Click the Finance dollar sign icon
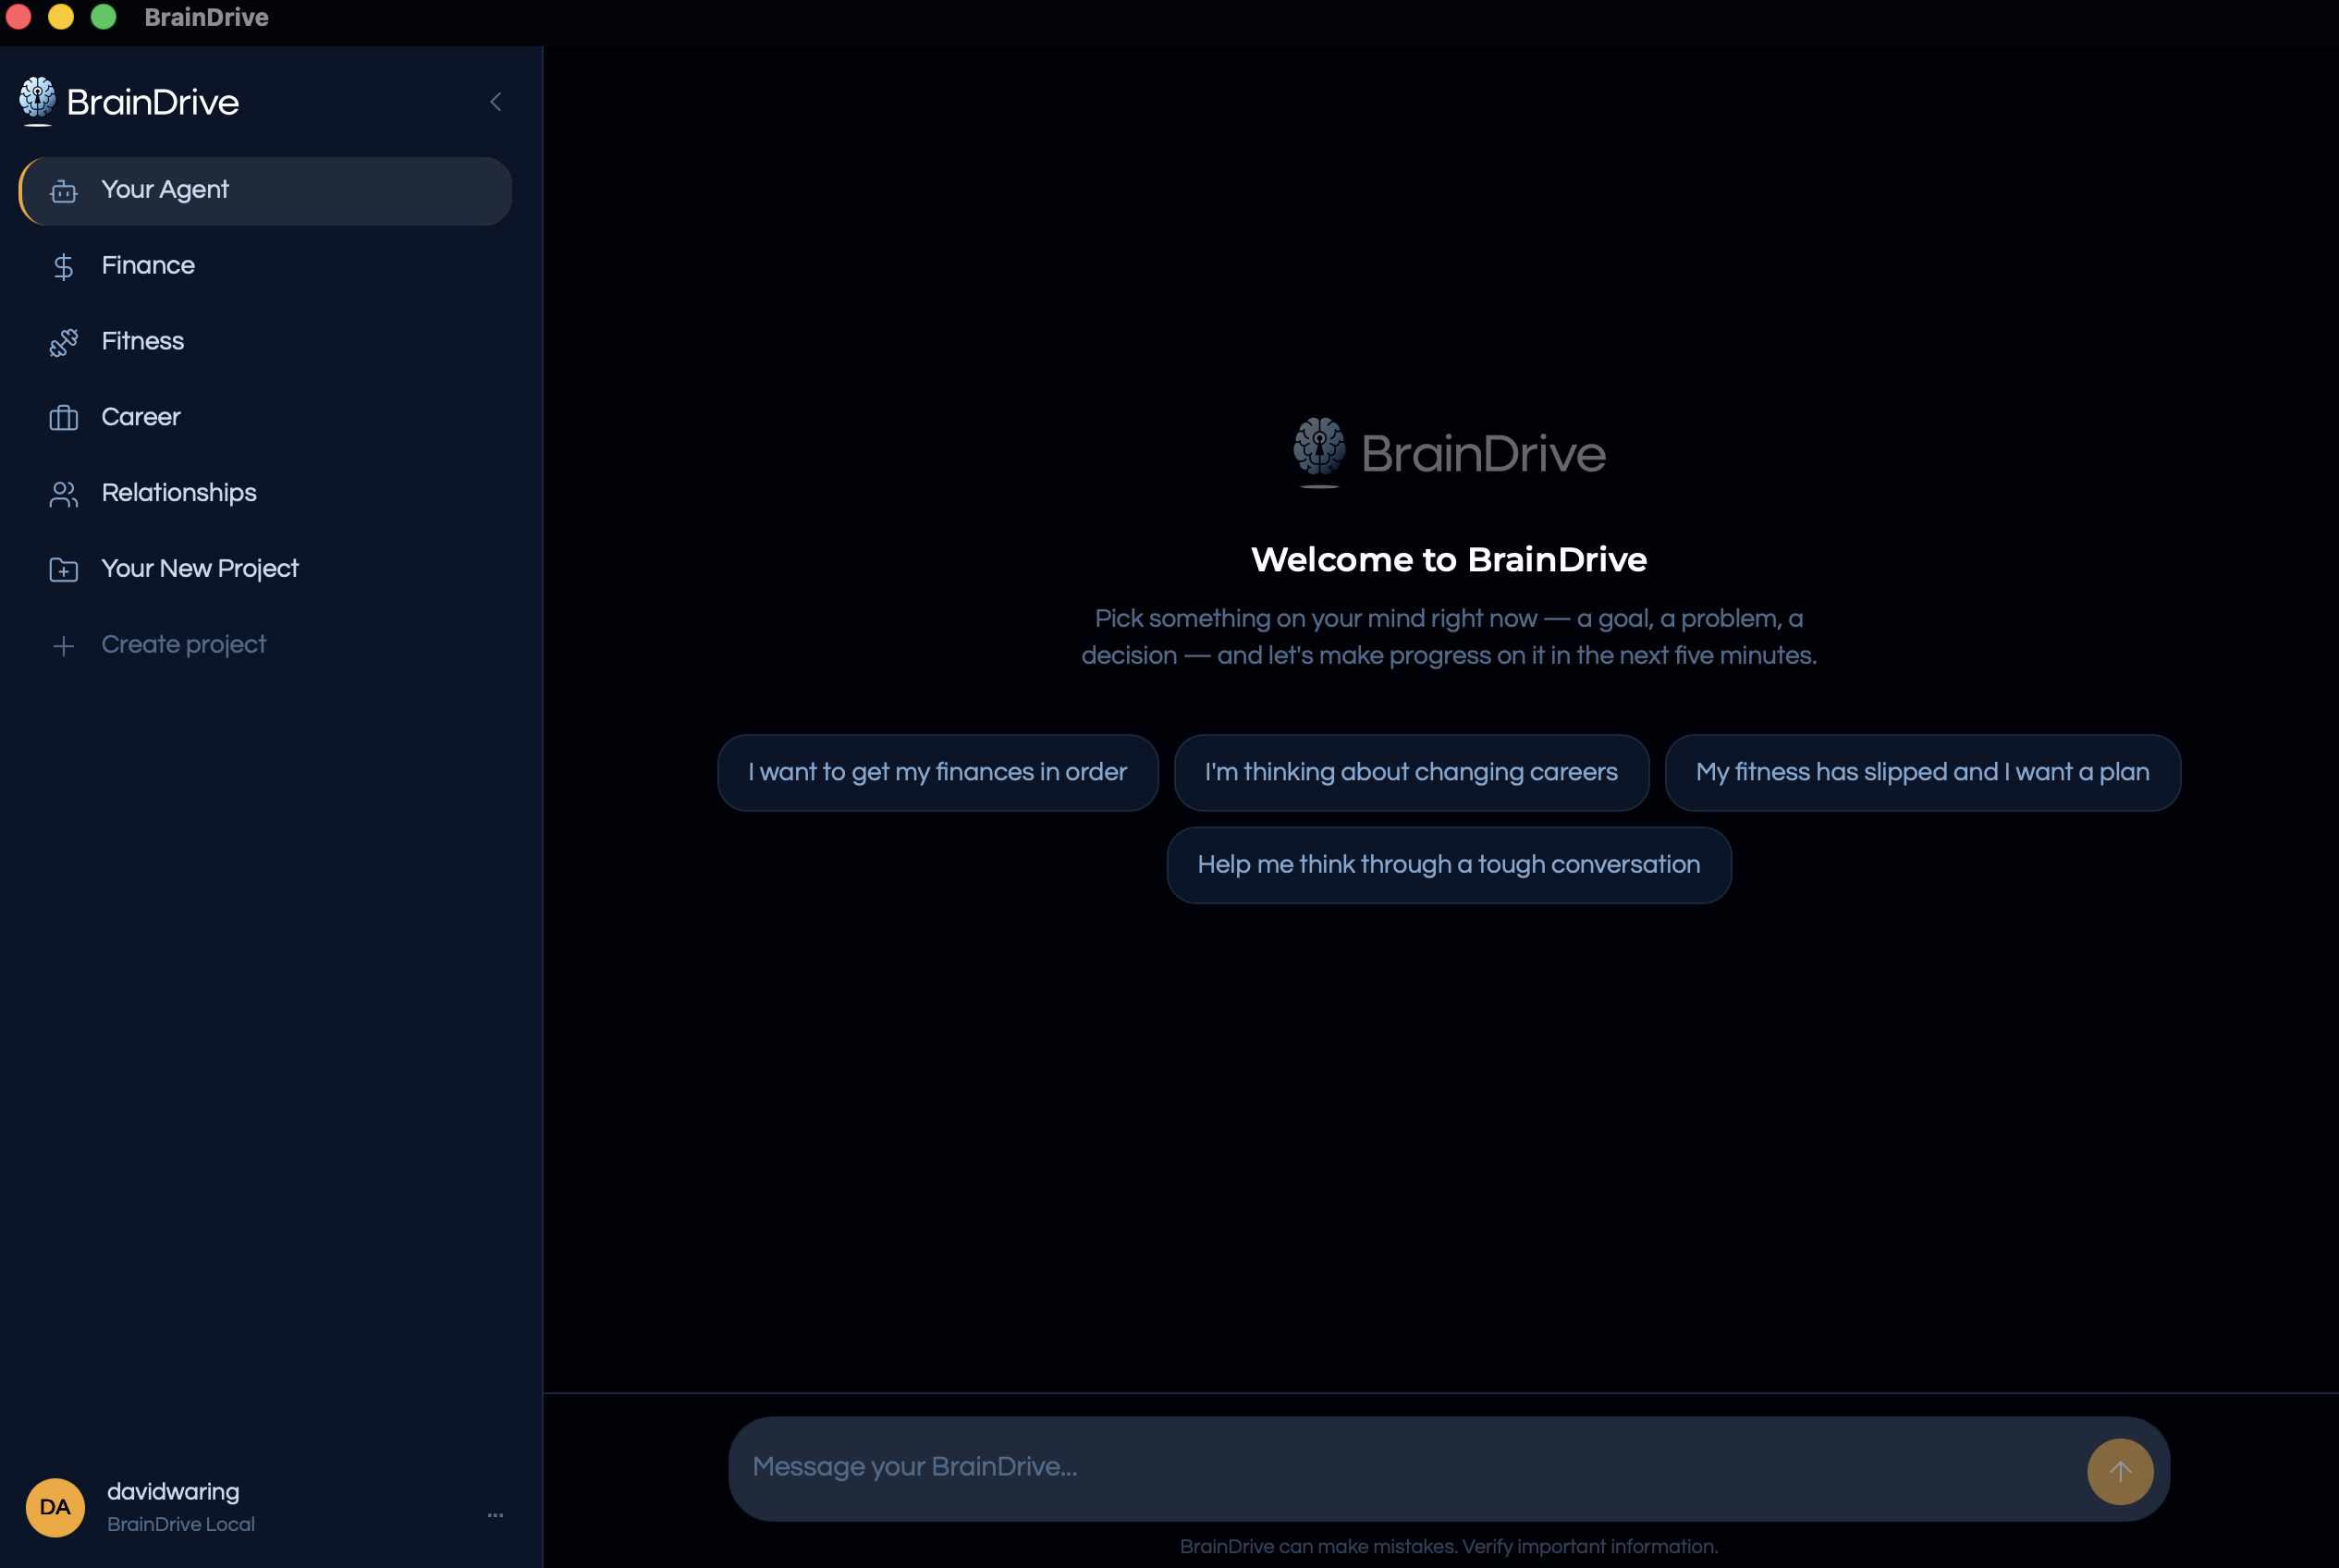The image size is (2339, 1568). point(64,267)
